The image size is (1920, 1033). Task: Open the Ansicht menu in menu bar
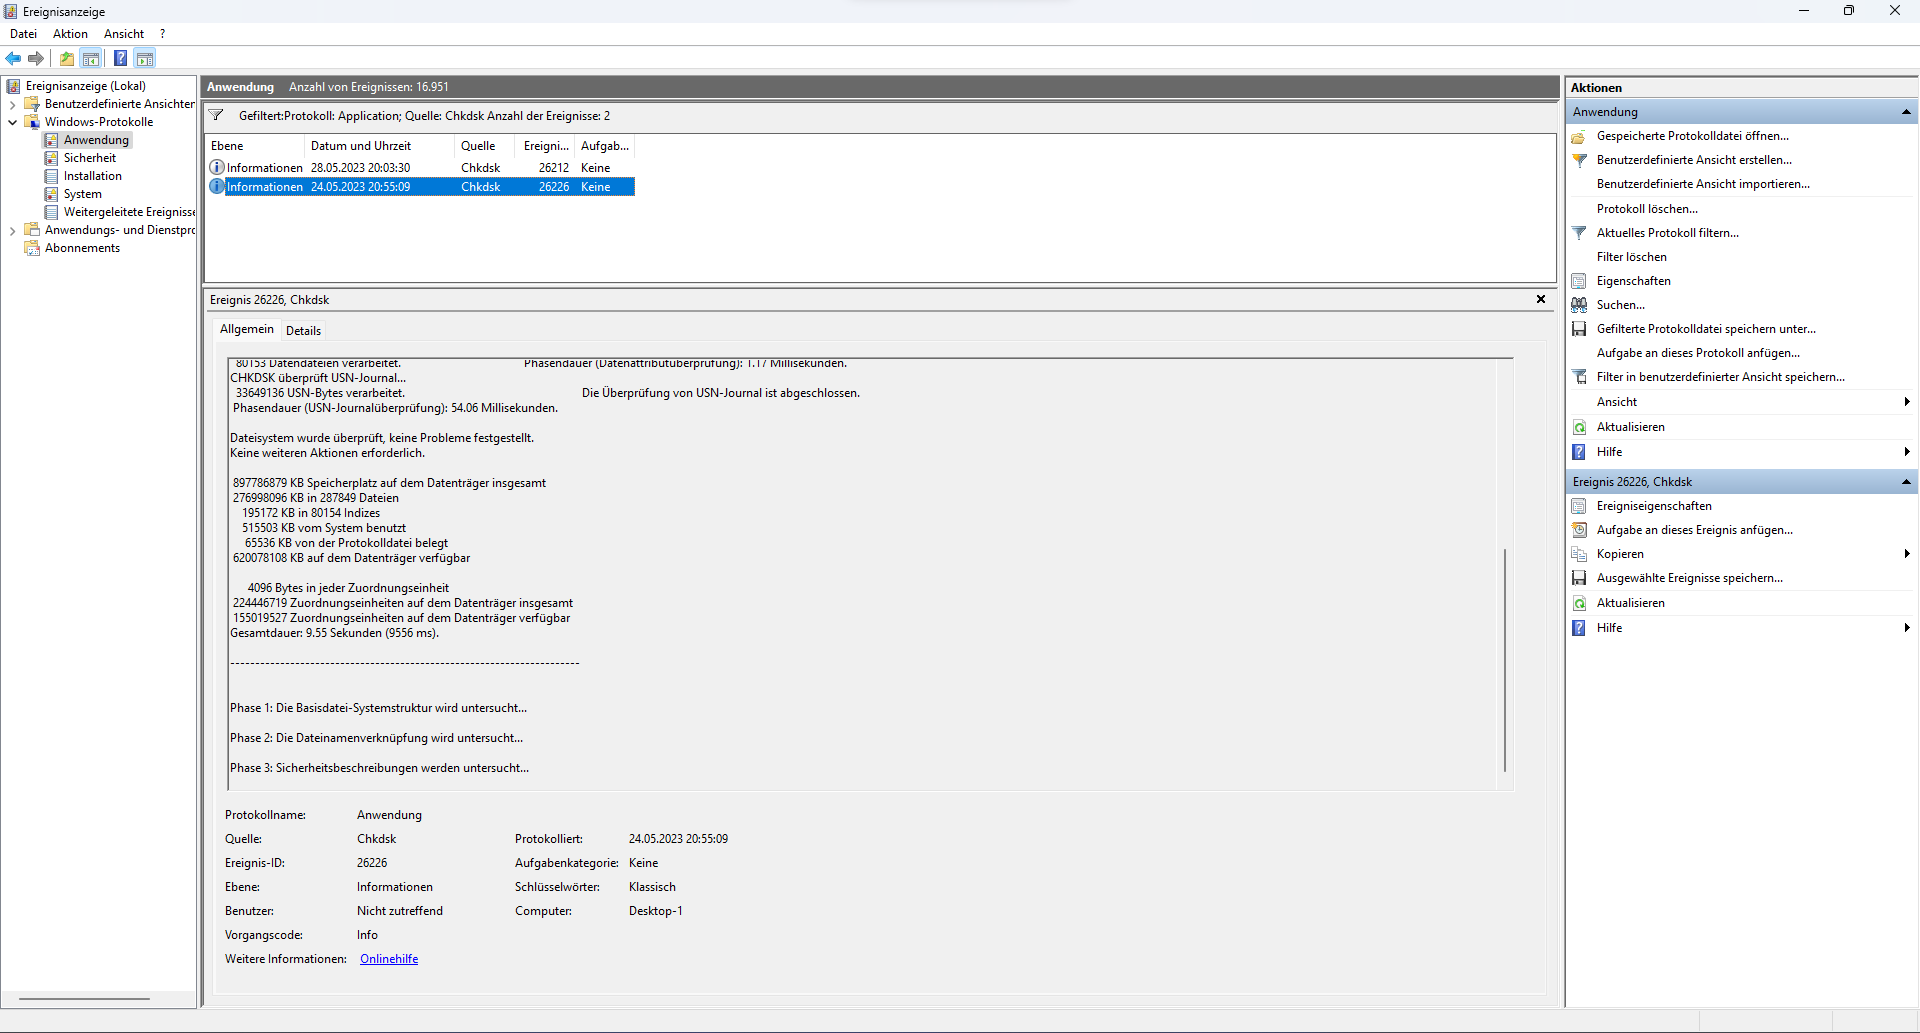[x=124, y=34]
